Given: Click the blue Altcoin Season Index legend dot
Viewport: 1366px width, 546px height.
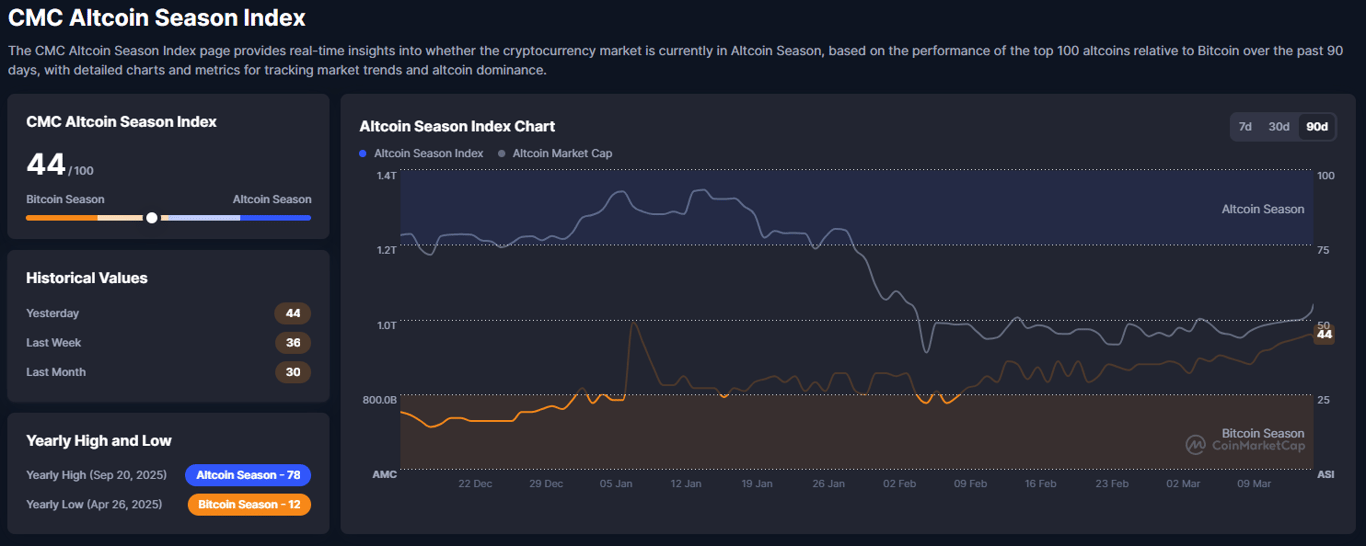Looking at the screenshot, I should pyautogui.click(x=363, y=154).
